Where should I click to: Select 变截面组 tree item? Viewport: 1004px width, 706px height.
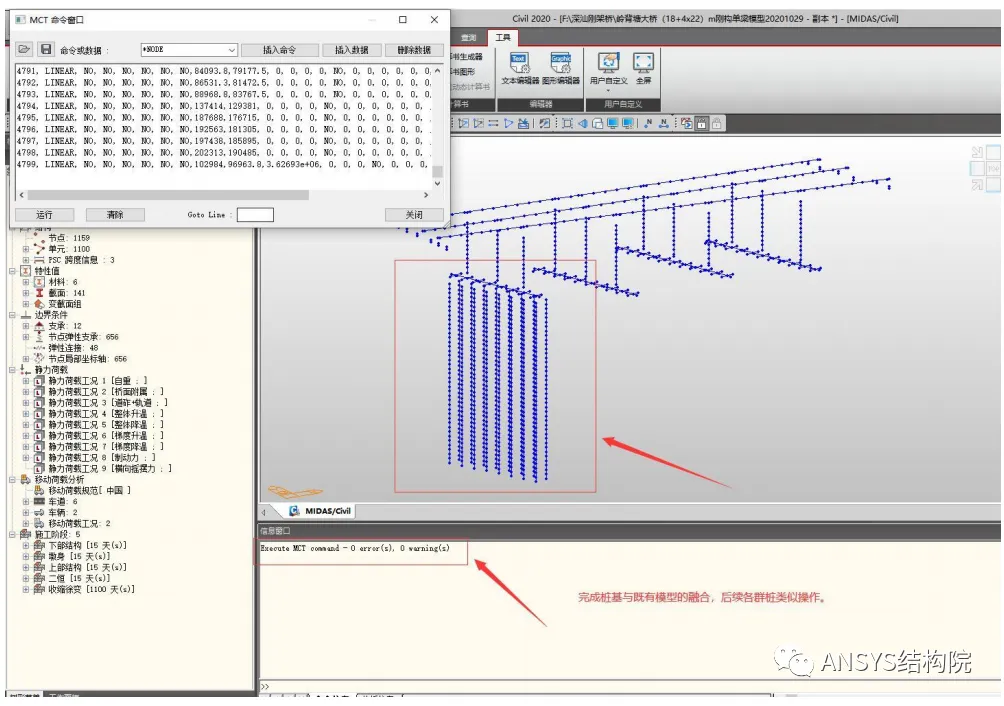[x=65, y=304]
